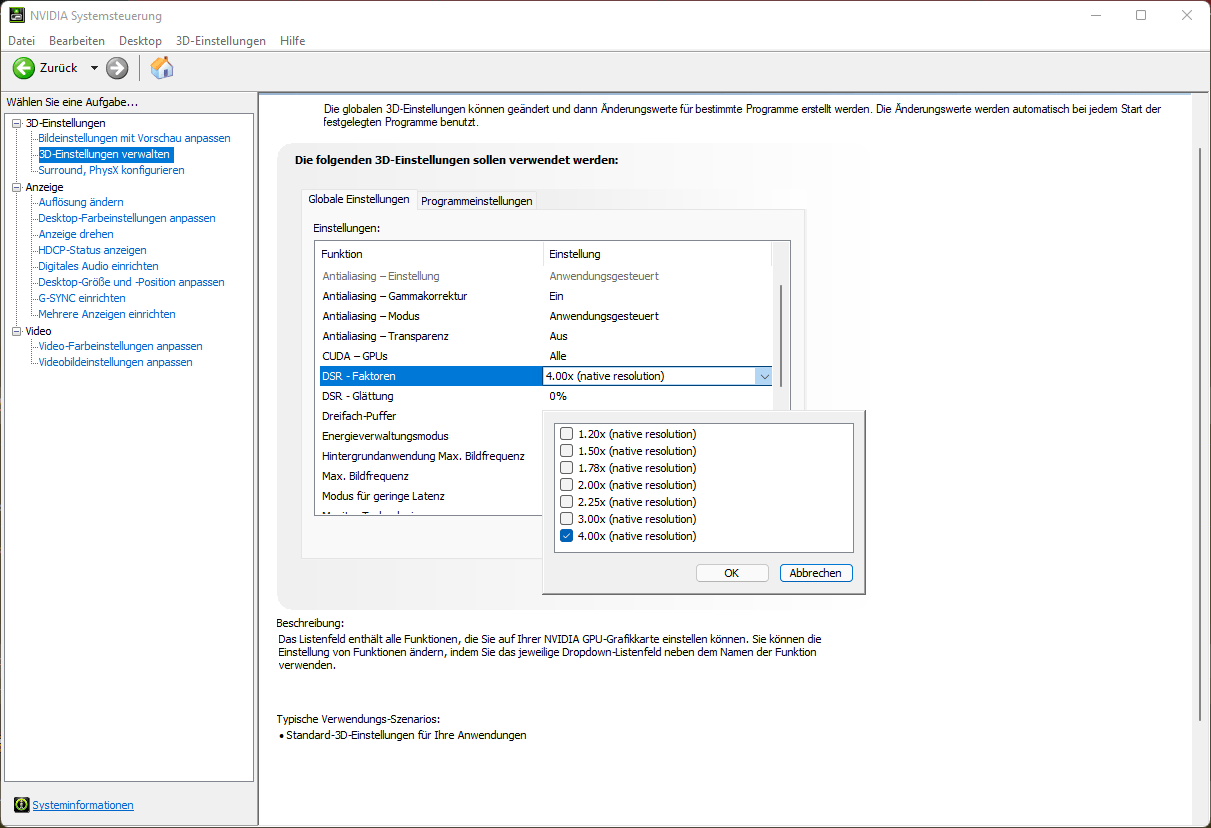
Task: Switch to the Programmeinstellungen tab
Action: [x=476, y=201]
